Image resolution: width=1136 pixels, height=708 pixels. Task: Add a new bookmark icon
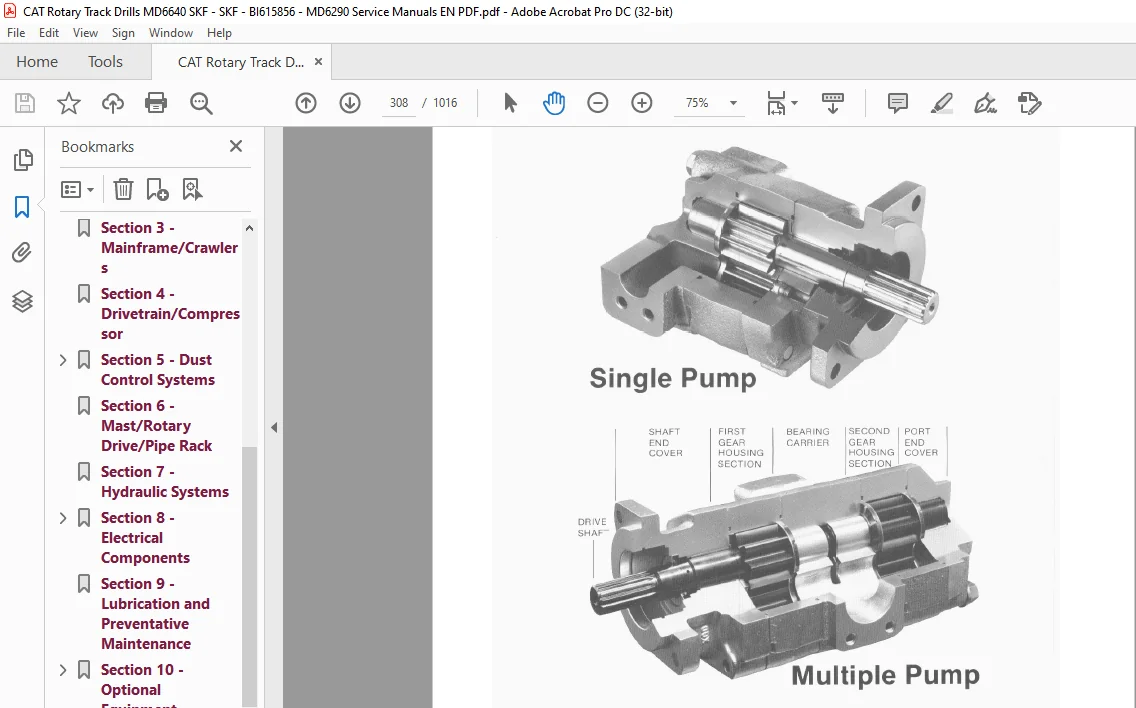click(157, 189)
